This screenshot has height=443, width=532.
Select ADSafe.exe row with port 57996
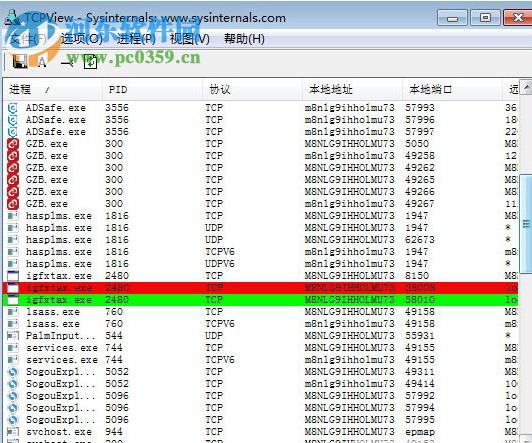pos(261,120)
